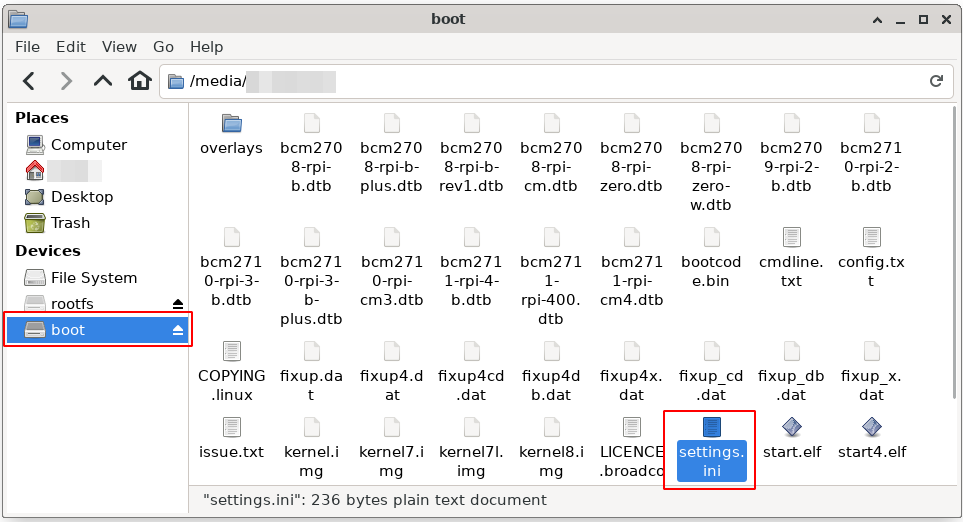Image resolution: width=963 pixels, height=522 pixels.
Task: Select the start4.elf file icon
Action: [871, 427]
